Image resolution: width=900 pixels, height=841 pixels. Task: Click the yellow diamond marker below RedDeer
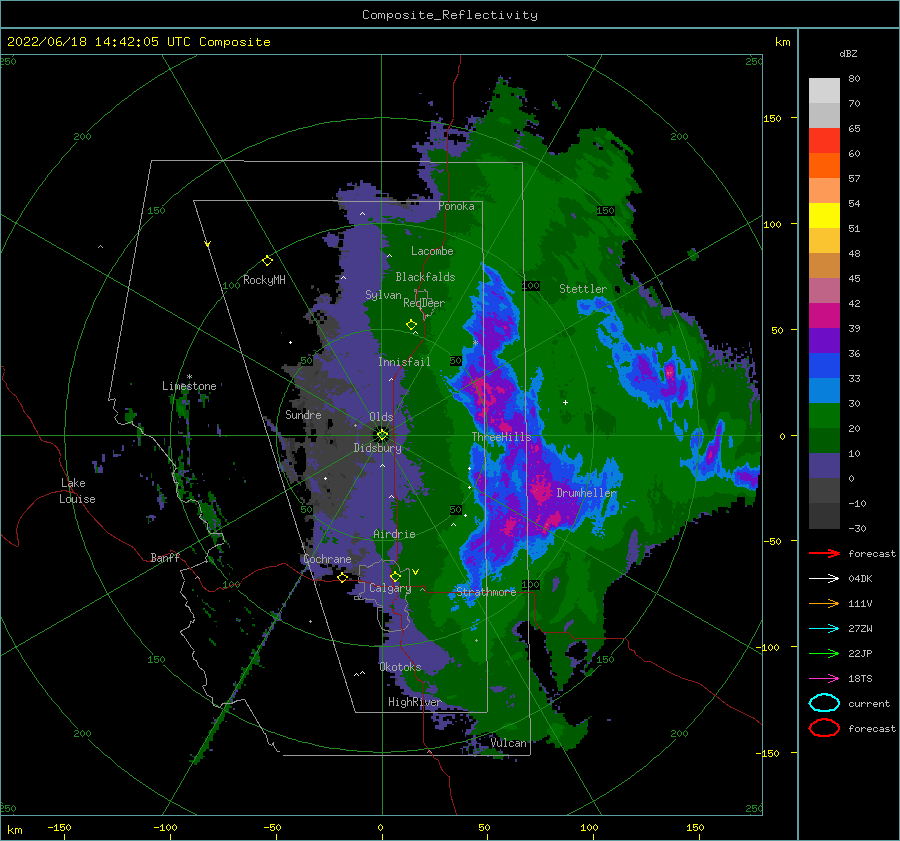[411, 325]
